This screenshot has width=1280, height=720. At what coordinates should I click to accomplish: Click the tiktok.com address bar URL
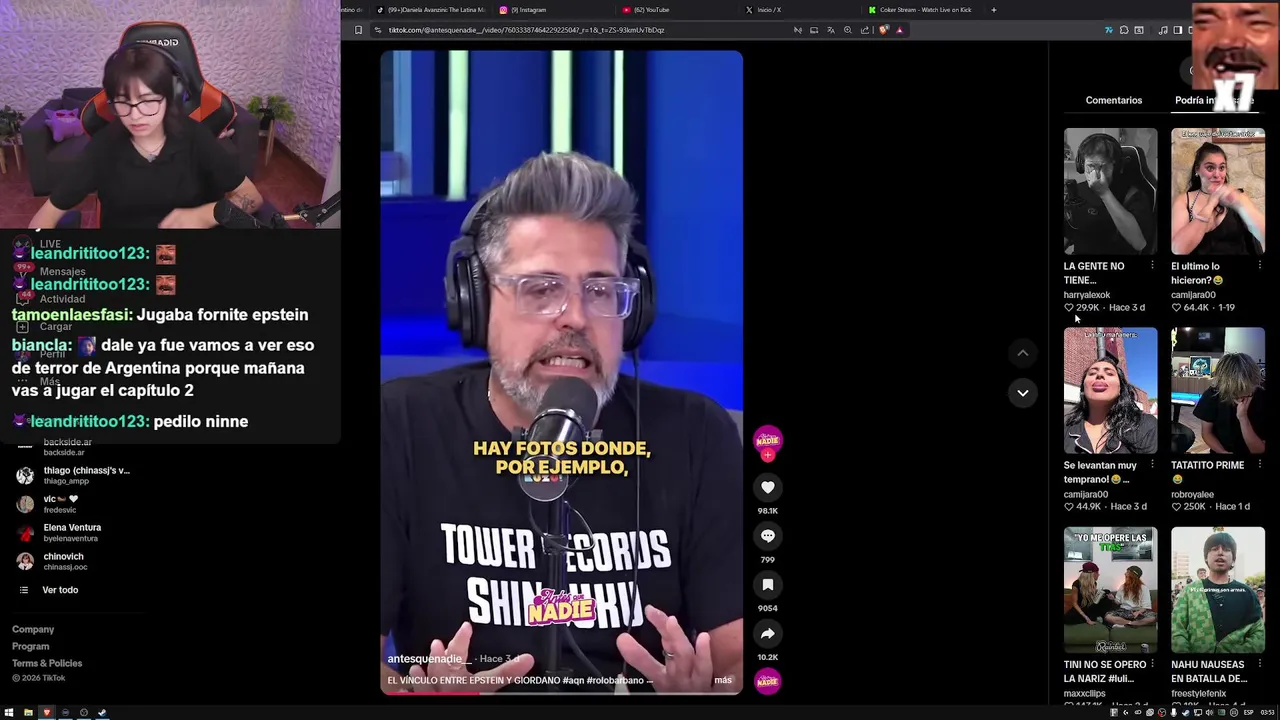[526, 30]
